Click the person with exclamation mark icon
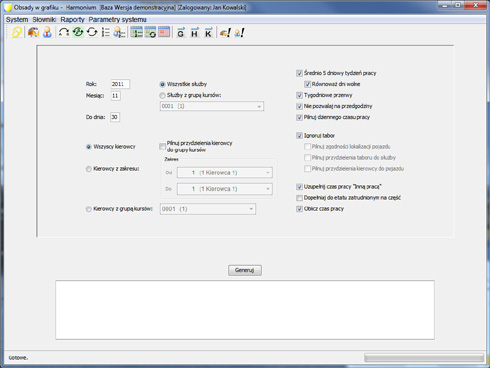This screenshot has width=490, height=368. [x=239, y=32]
